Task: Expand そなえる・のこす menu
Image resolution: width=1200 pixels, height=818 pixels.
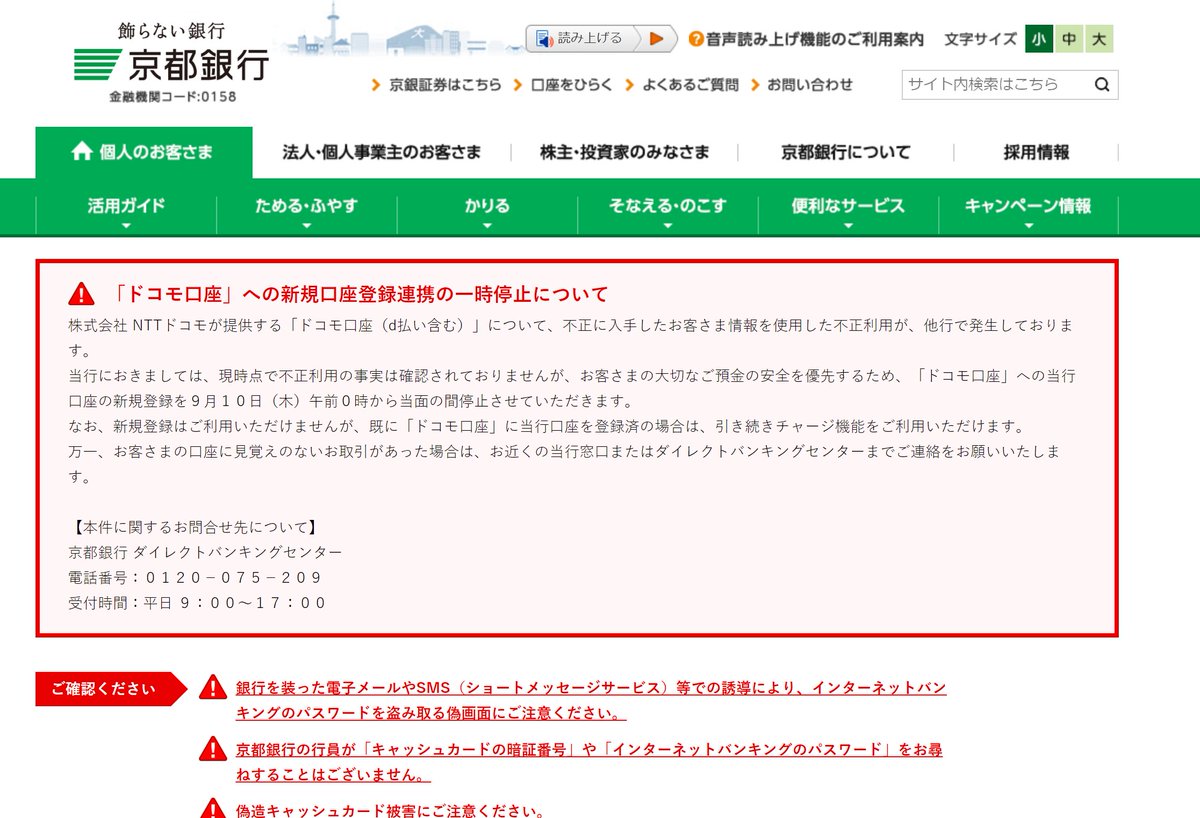Action: 668,208
